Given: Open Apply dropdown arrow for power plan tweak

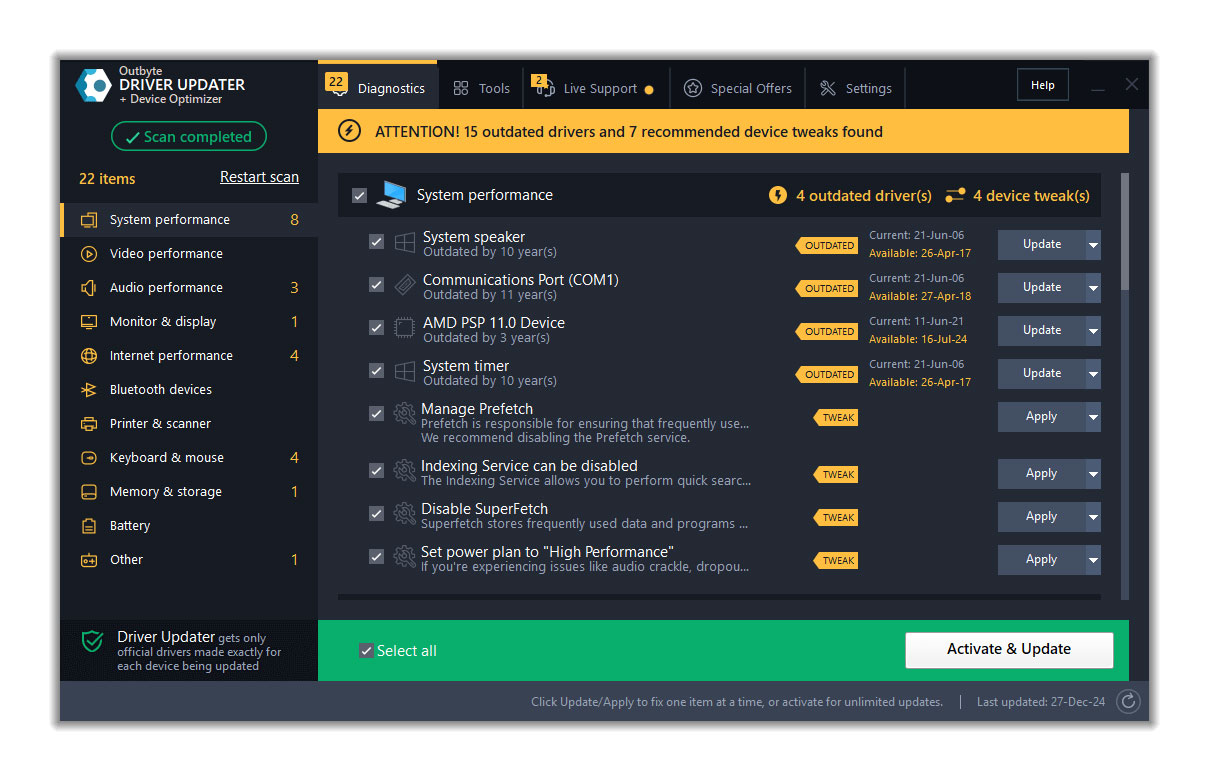Looking at the screenshot, I should (1093, 560).
